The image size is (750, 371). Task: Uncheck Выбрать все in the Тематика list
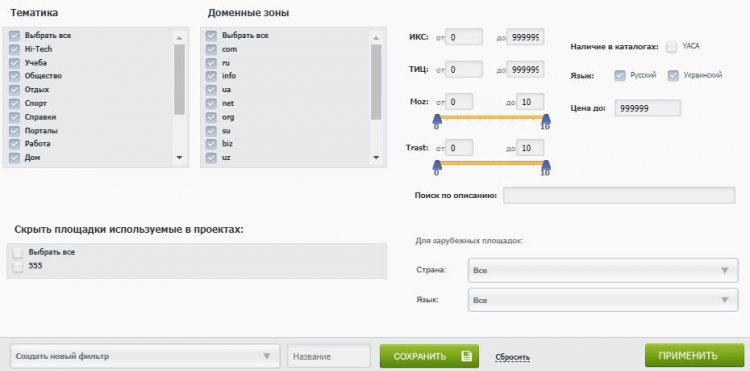14,36
